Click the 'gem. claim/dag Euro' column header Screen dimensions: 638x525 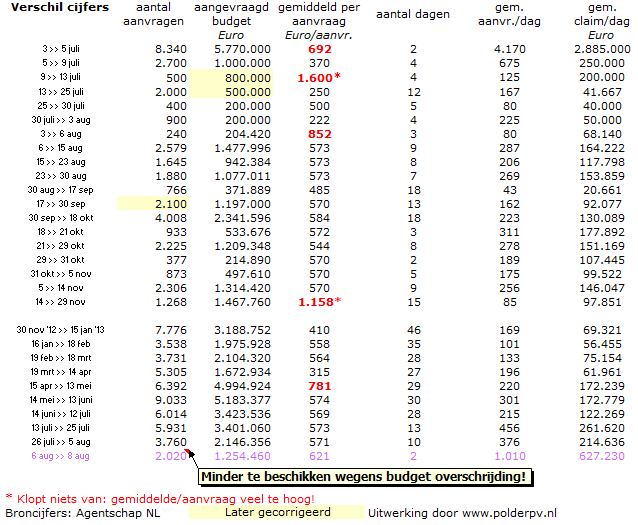[595, 24]
